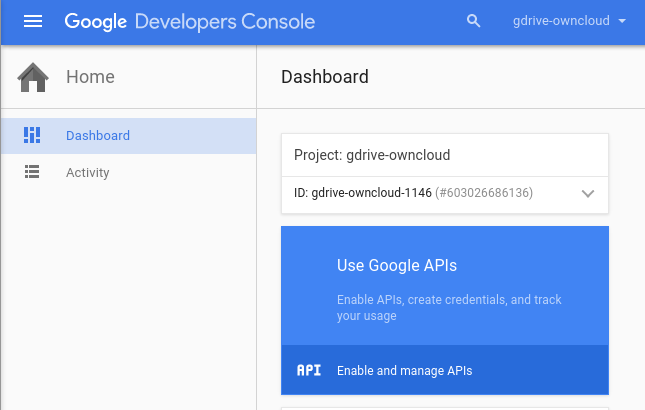The image size is (645, 410).
Task: Click the Google Developers Console logo
Action: coord(190,21)
